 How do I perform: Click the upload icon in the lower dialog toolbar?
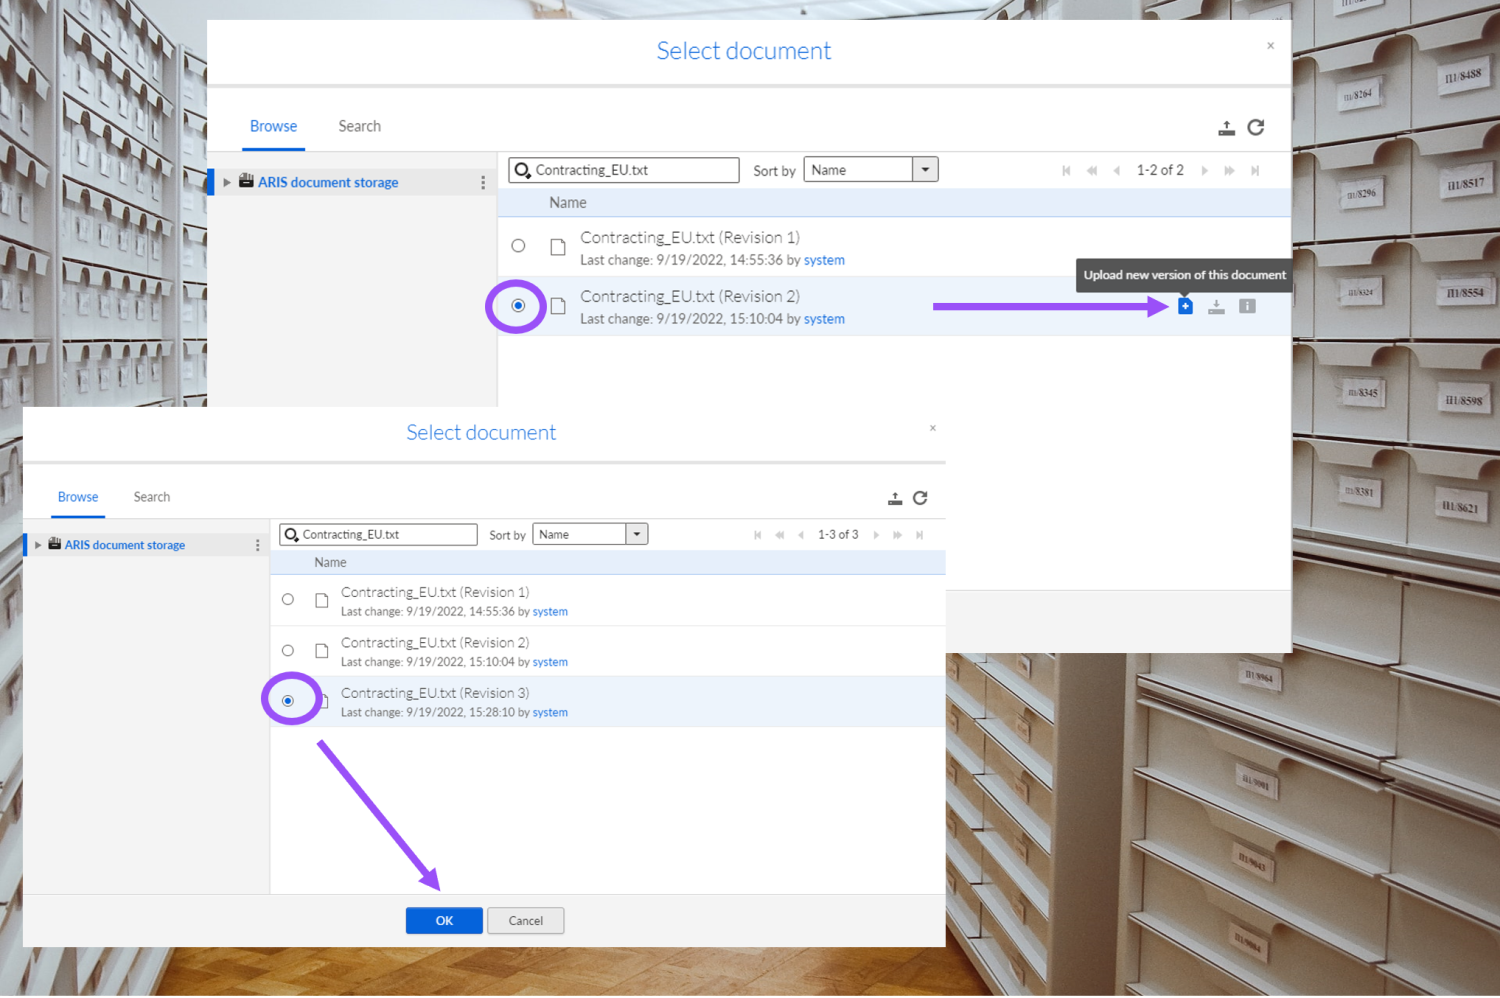(x=894, y=498)
